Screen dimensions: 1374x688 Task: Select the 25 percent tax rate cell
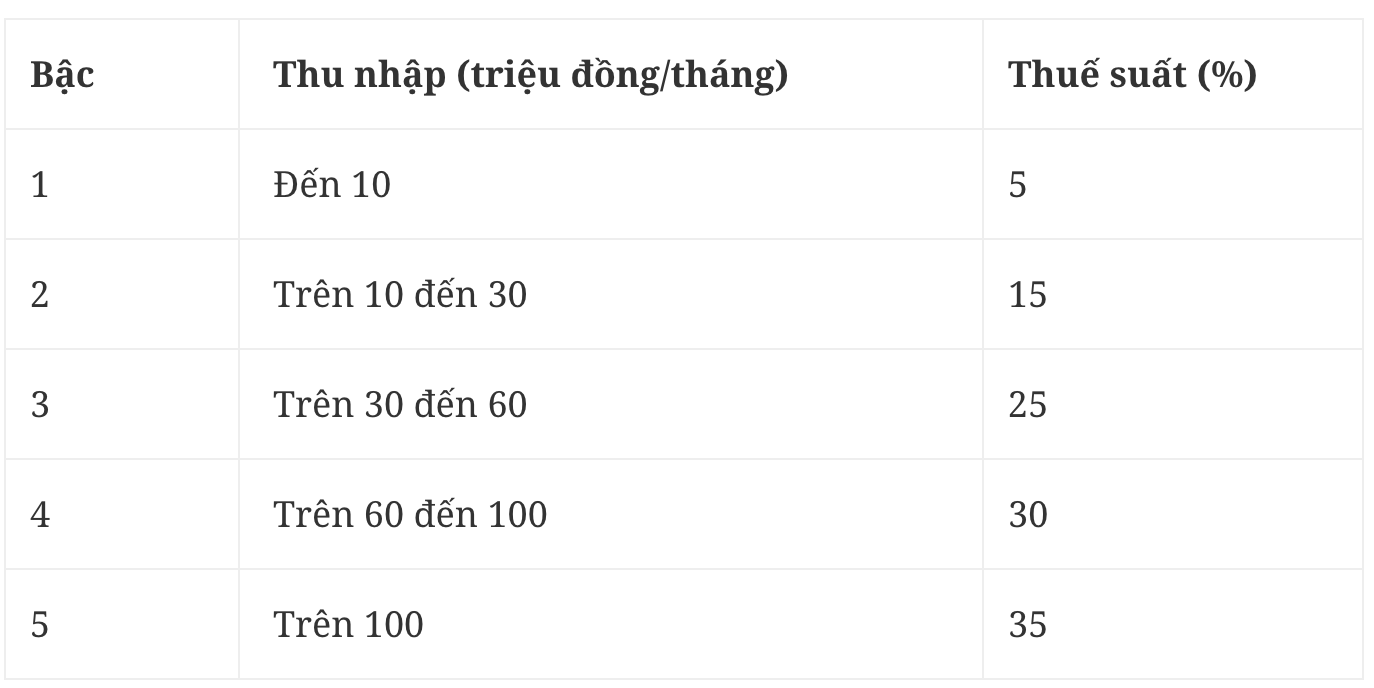point(1027,405)
